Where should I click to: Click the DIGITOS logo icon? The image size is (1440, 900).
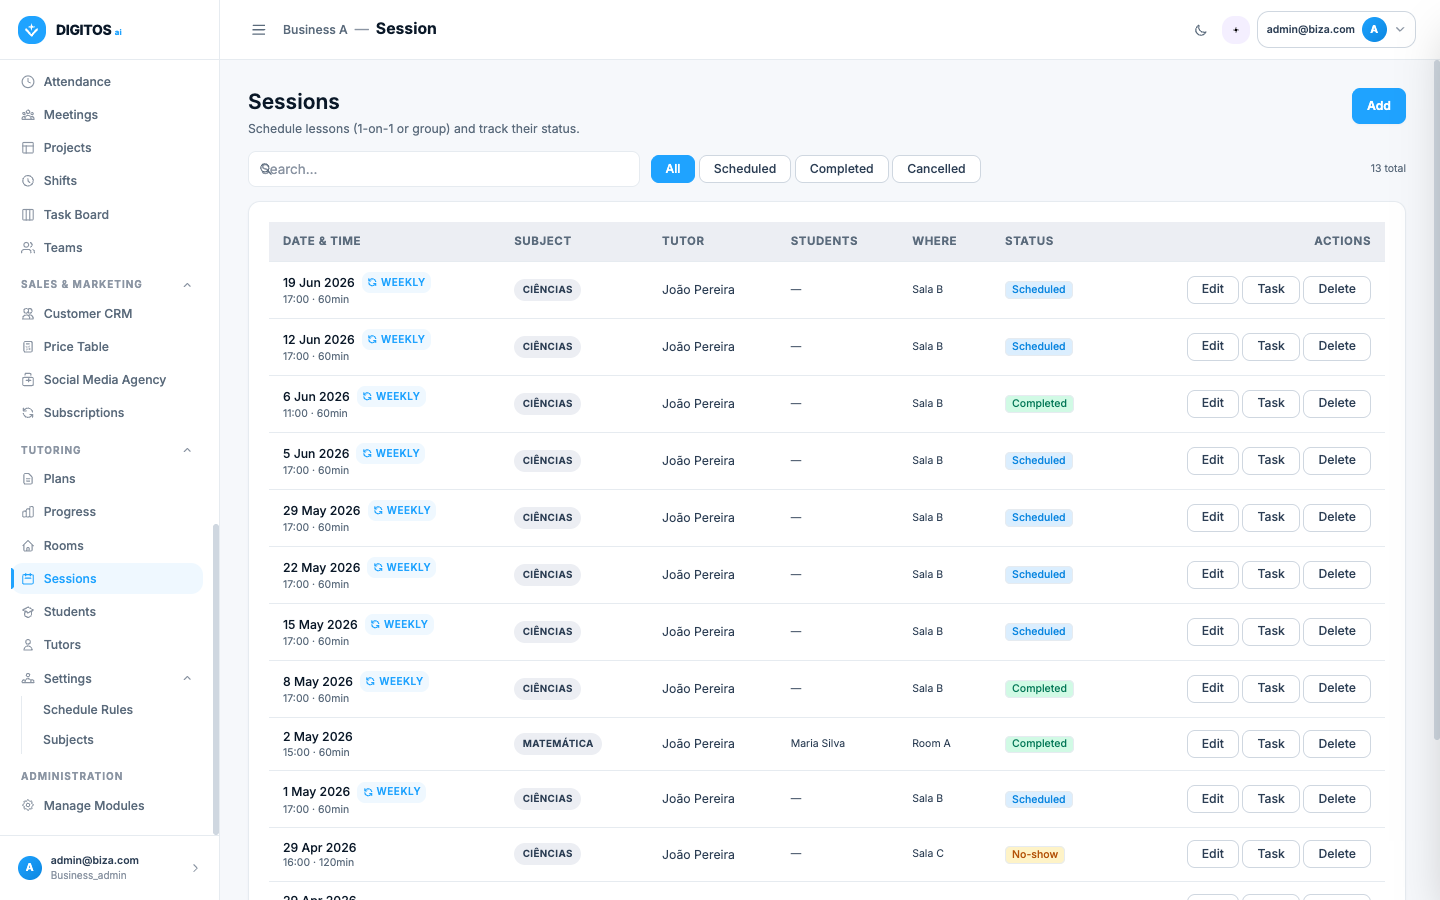[32, 30]
